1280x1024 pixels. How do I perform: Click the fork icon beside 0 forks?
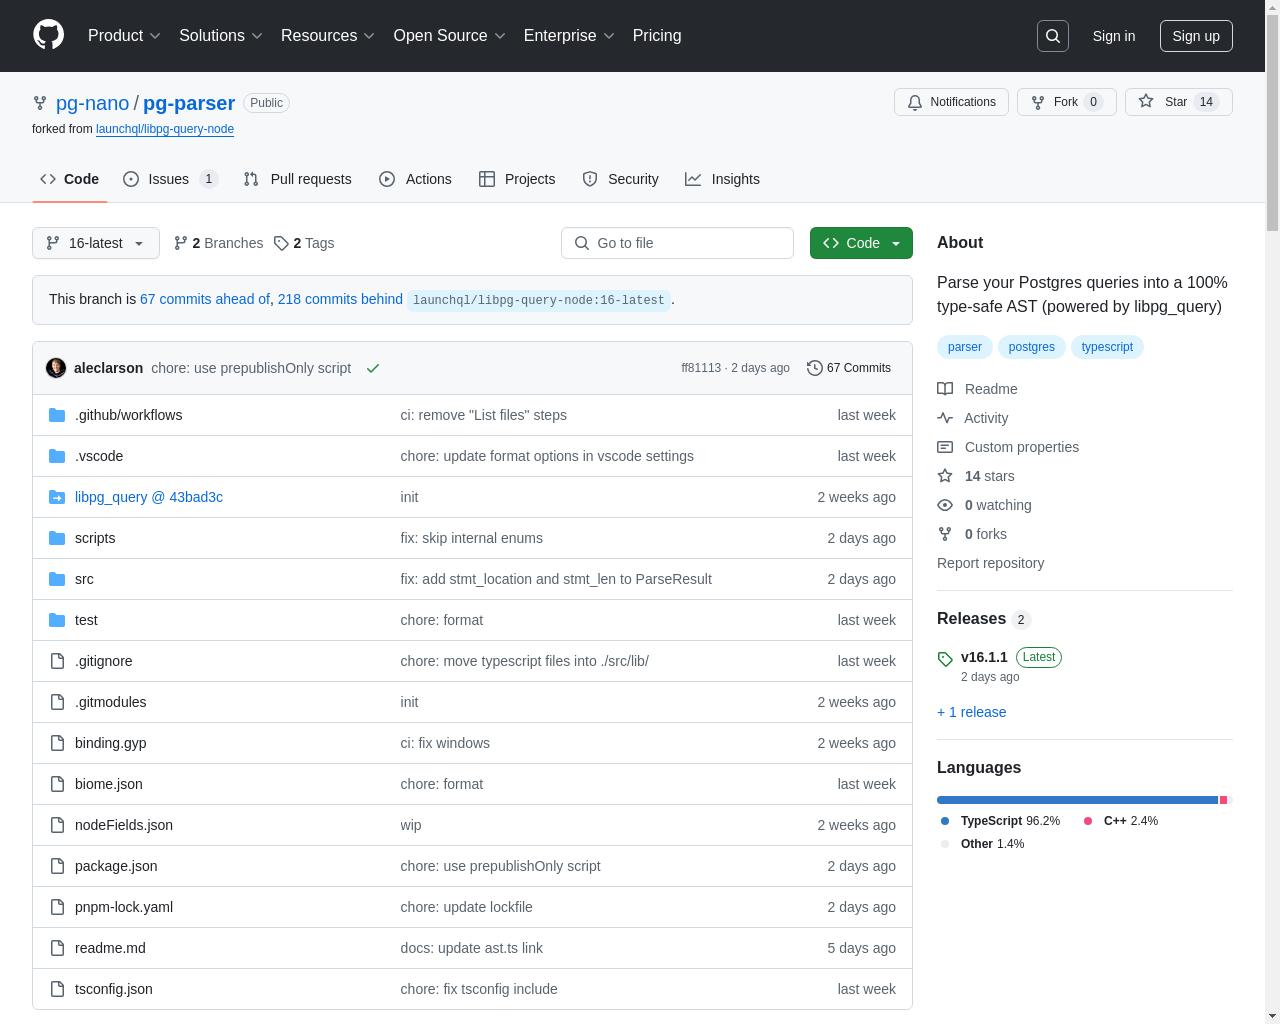click(945, 534)
